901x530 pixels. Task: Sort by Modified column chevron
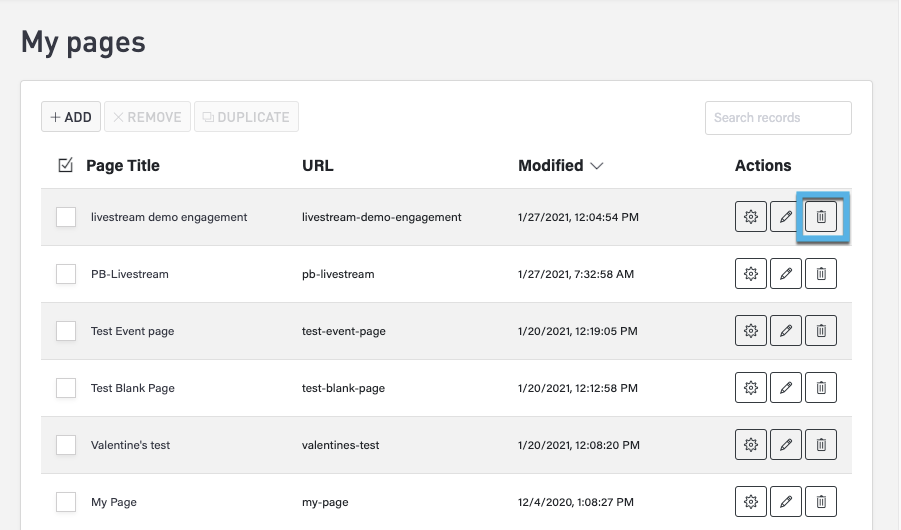(597, 166)
